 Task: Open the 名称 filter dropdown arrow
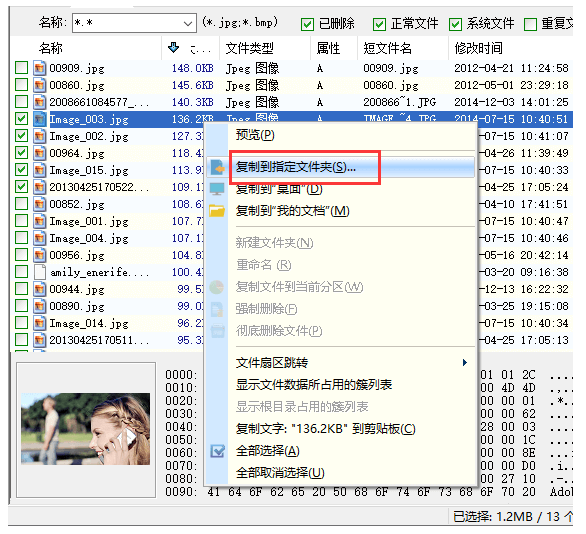[x=188, y=24]
